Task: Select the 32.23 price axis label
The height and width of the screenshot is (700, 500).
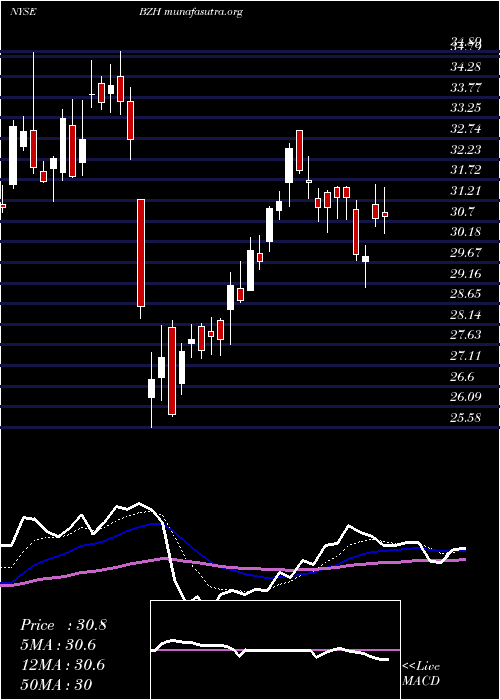Action: pos(466,150)
